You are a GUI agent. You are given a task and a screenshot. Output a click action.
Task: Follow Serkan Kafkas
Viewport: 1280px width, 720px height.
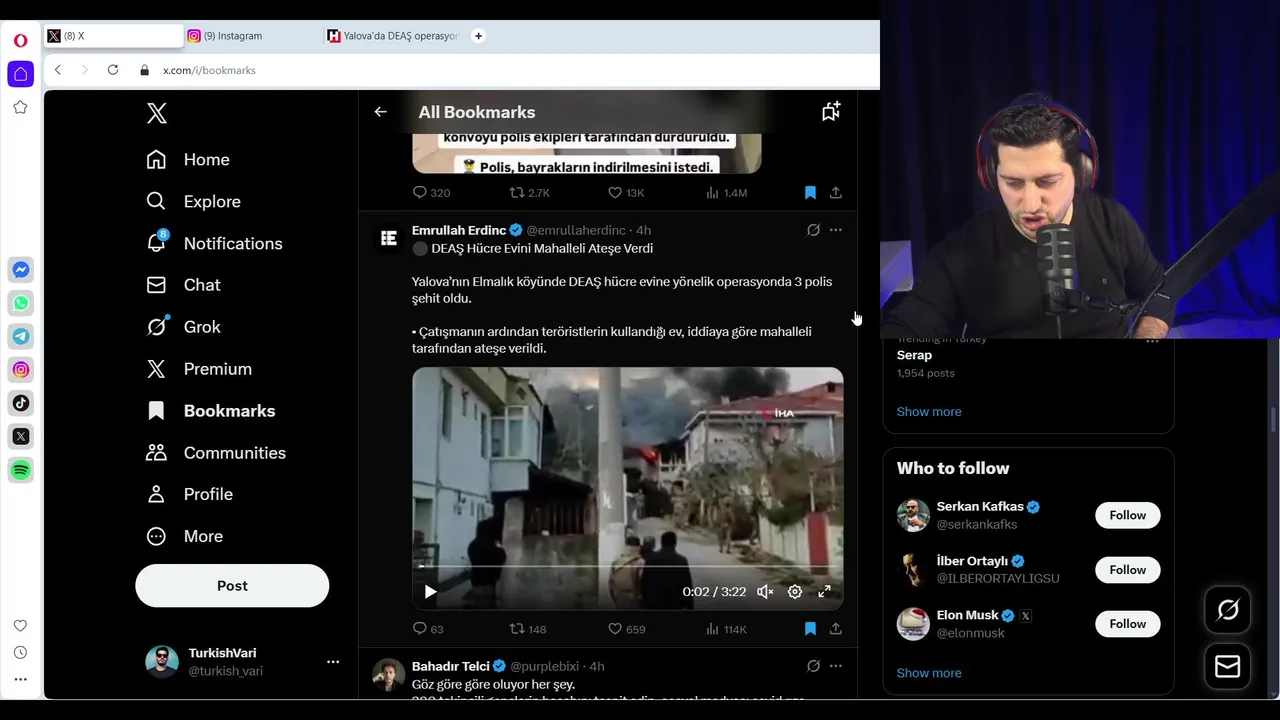point(1127,515)
